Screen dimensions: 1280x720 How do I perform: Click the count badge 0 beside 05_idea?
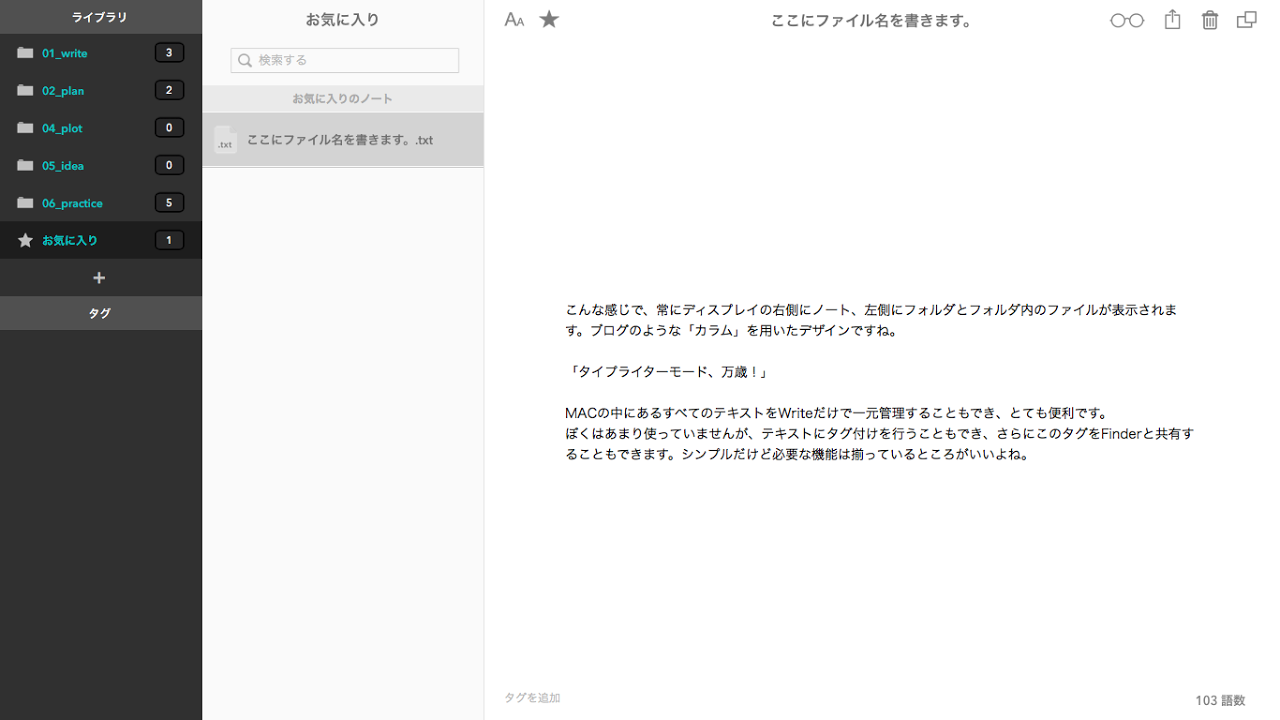coord(169,165)
